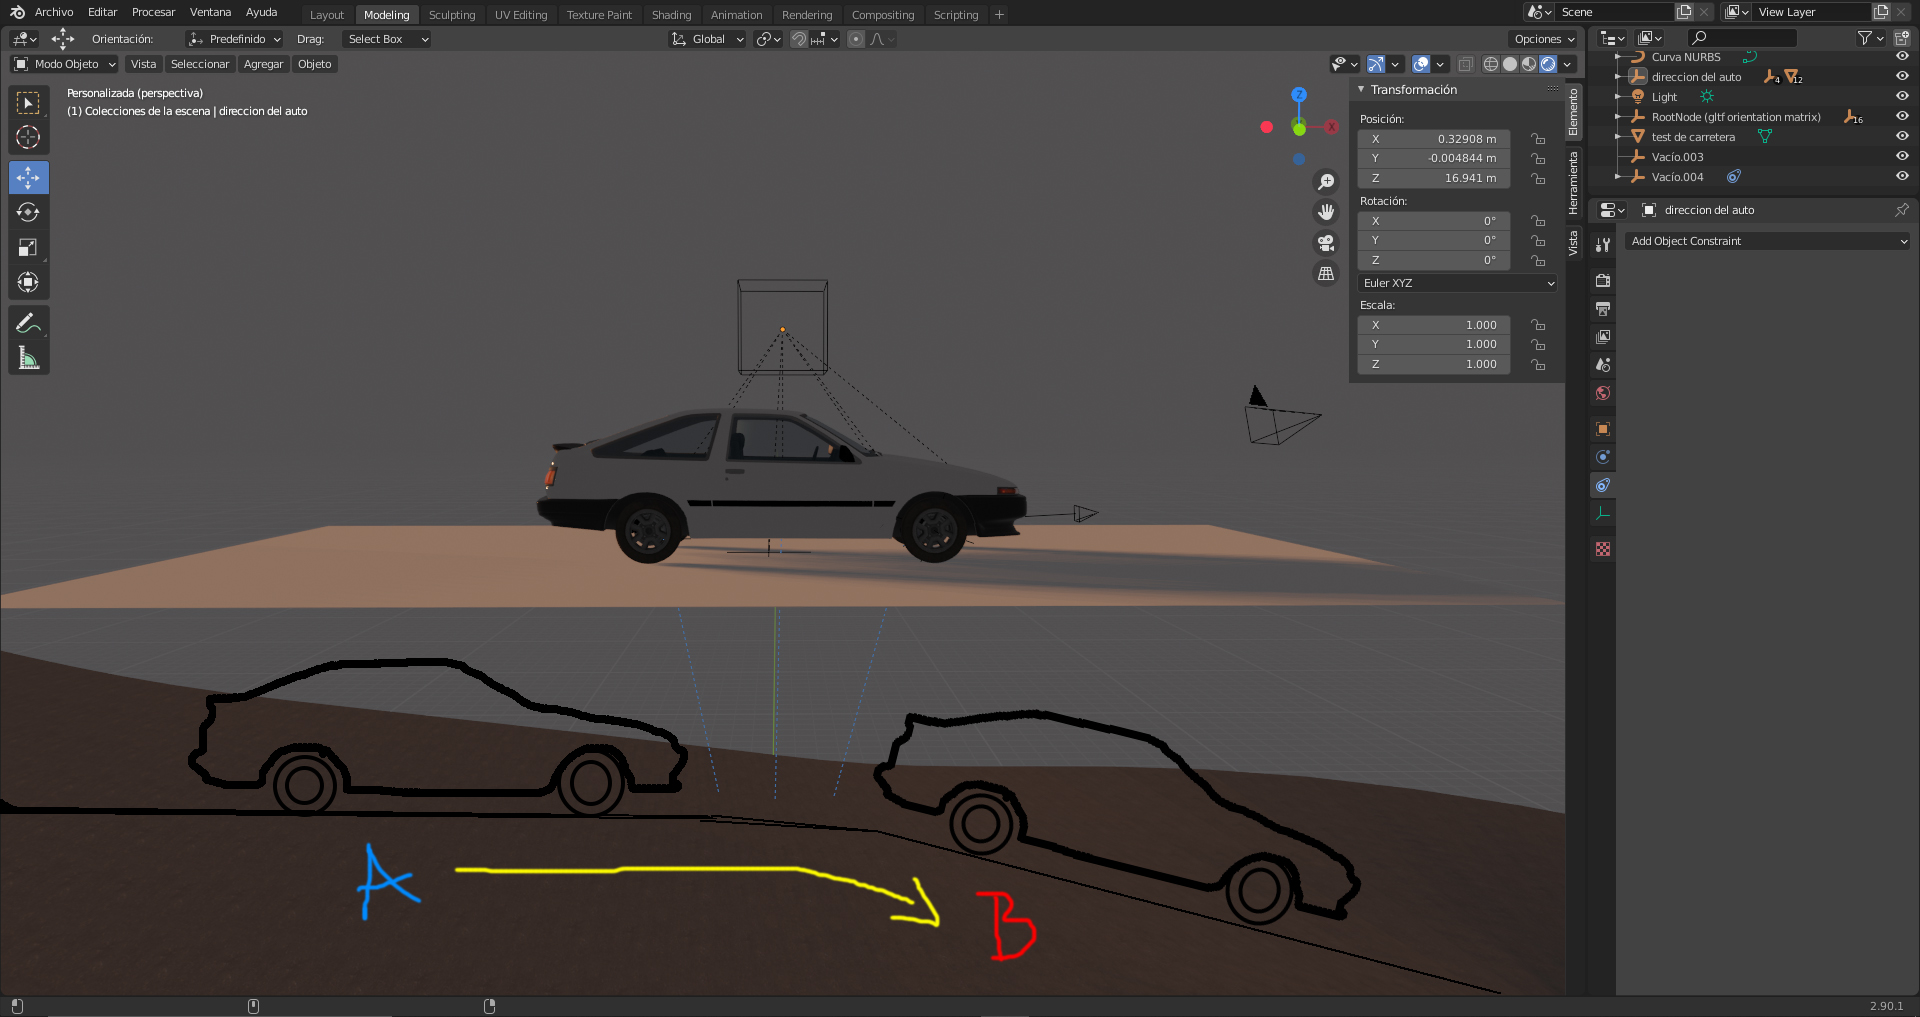The image size is (1920, 1017).
Task: Open the Agregar menu
Action: point(263,64)
